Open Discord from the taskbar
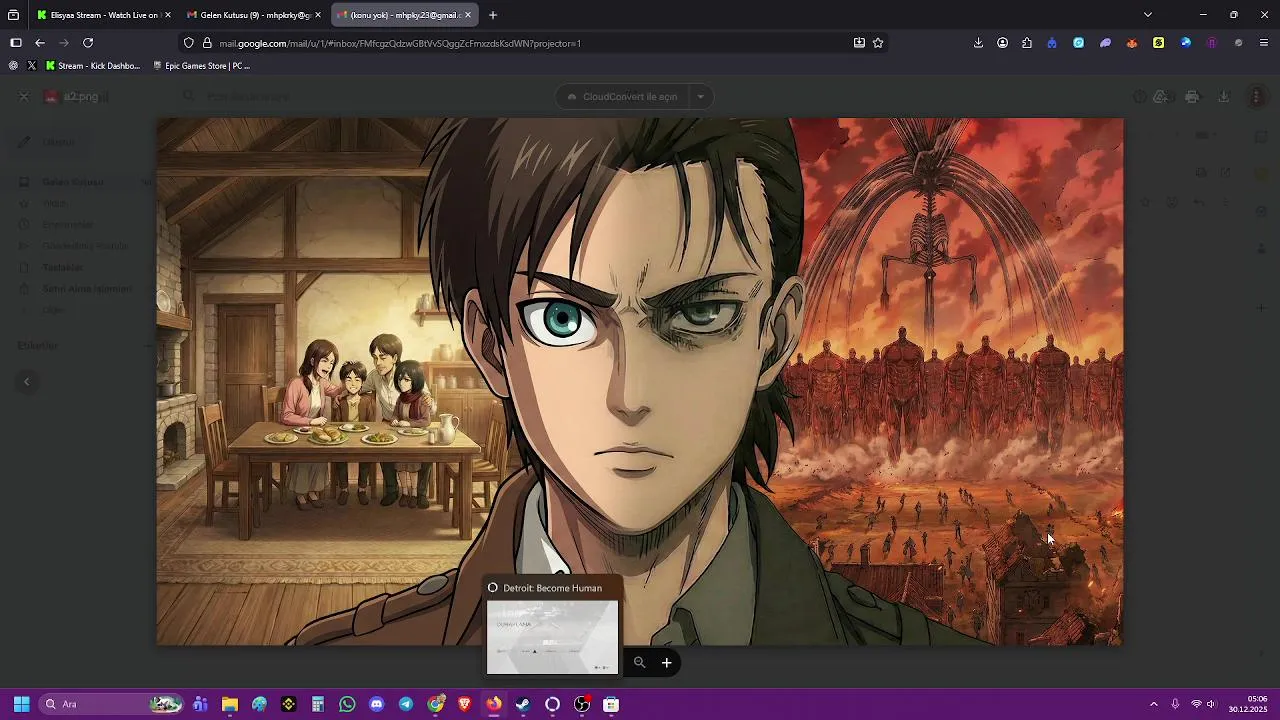Image resolution: width=1280 pixels, height=720 pixels. tap(376, 704)
